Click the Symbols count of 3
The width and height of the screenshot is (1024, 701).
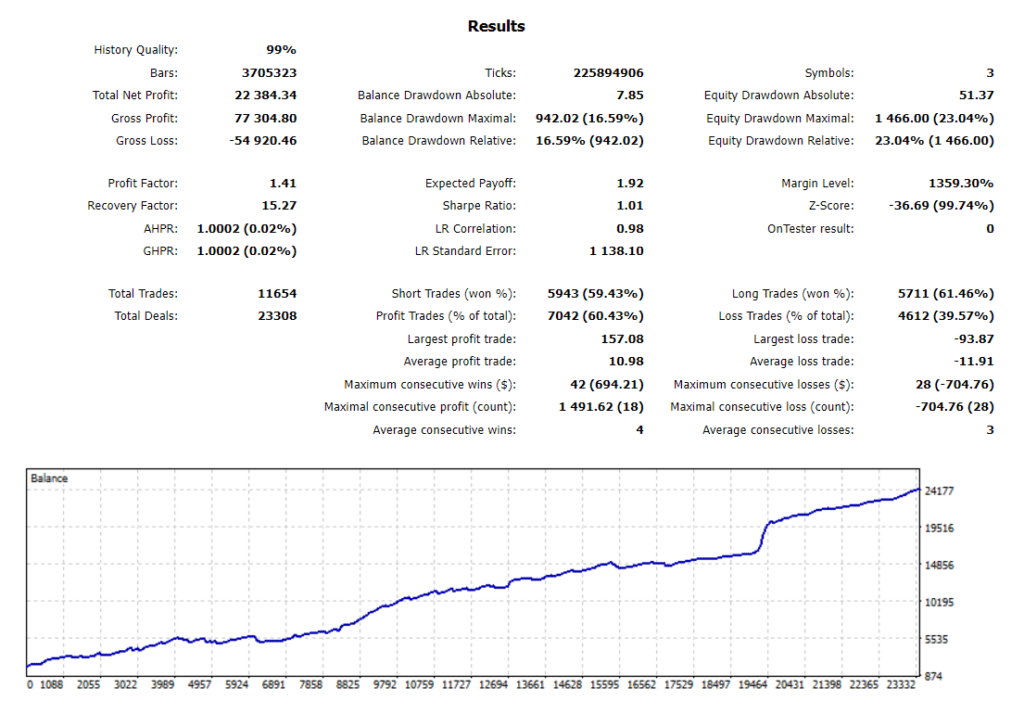[988, 72]
